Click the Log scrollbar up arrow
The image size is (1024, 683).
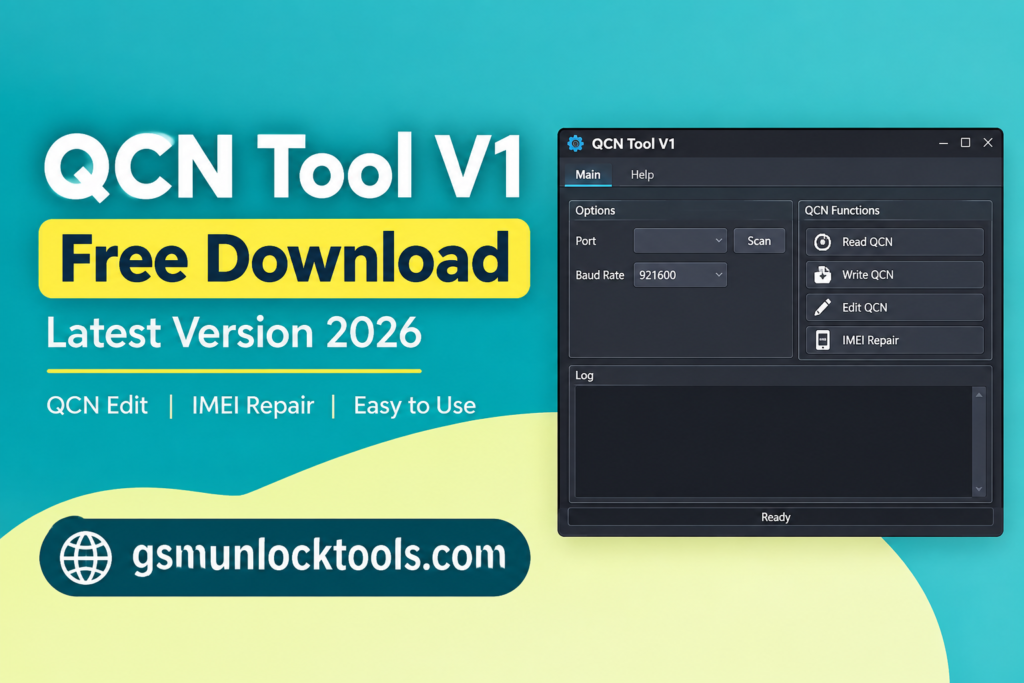[x=978, y=394]
